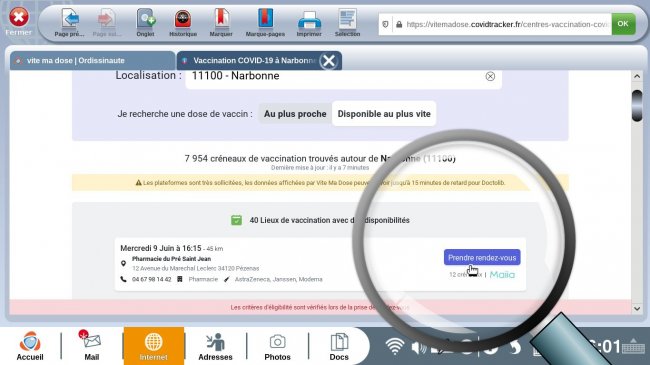Click the Wi-Fi status icon

coord(395,346)
